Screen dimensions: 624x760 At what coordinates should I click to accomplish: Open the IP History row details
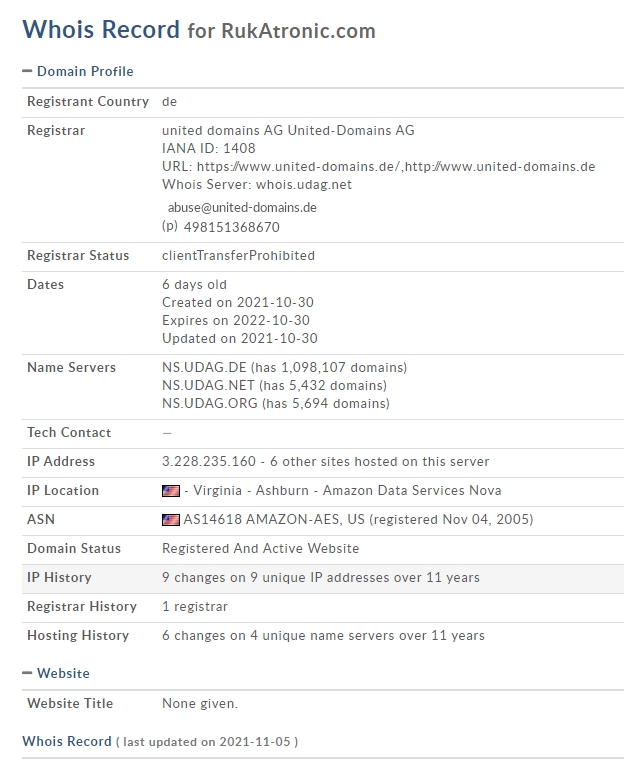(x=323, y=578)
